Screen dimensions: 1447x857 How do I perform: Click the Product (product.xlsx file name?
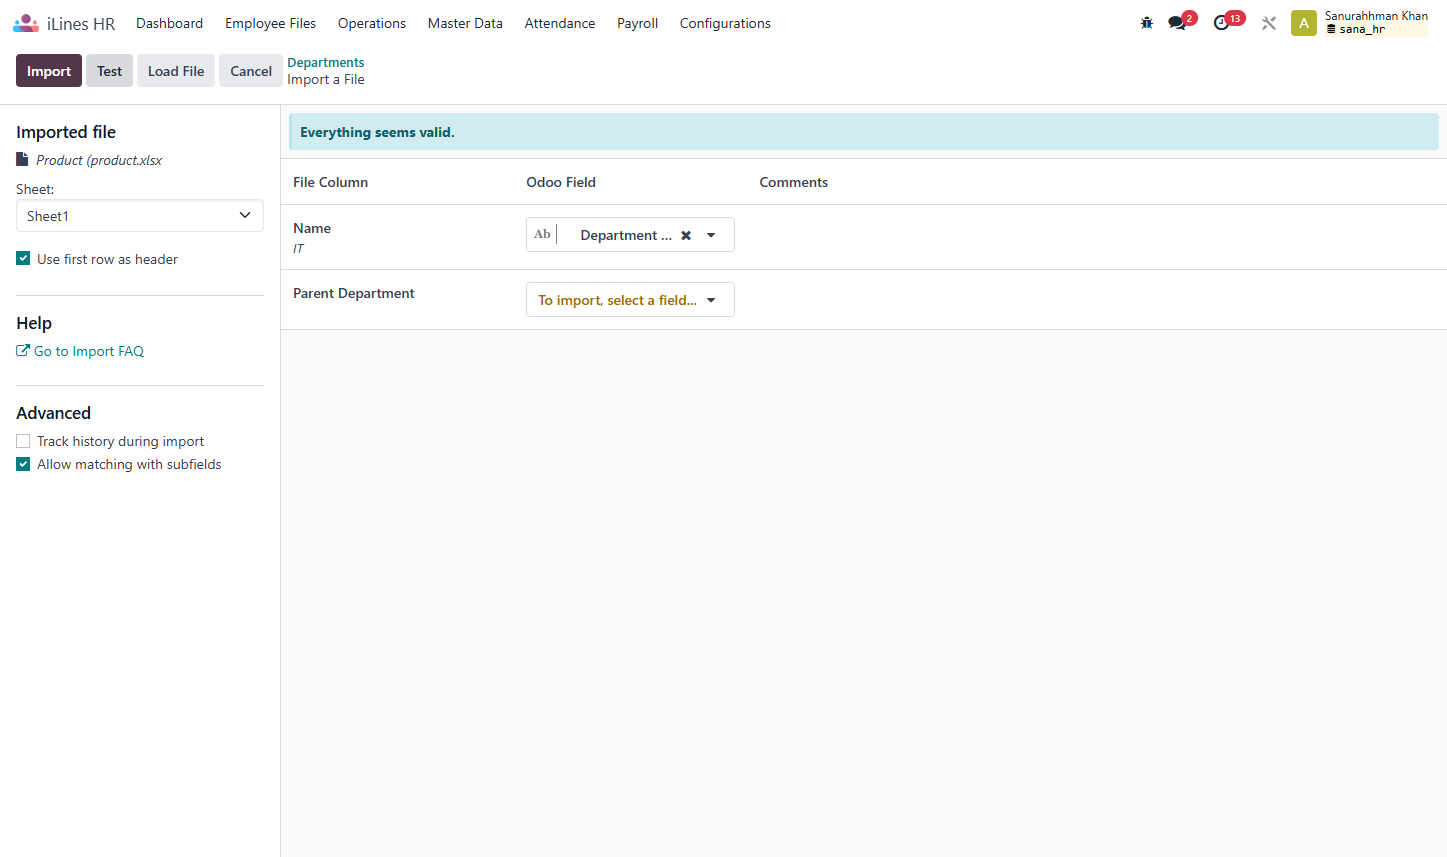99,160
